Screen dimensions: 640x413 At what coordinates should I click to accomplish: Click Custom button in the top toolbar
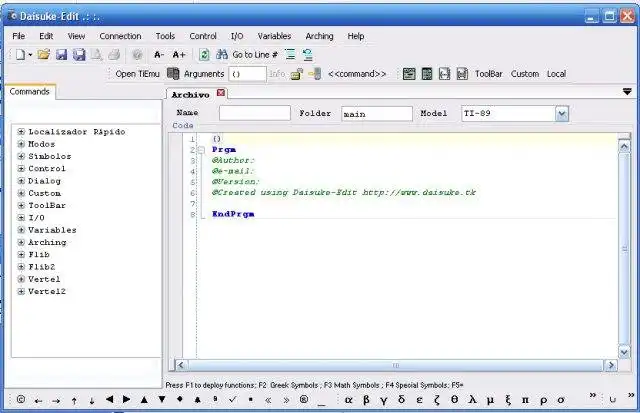pos(525,74)
